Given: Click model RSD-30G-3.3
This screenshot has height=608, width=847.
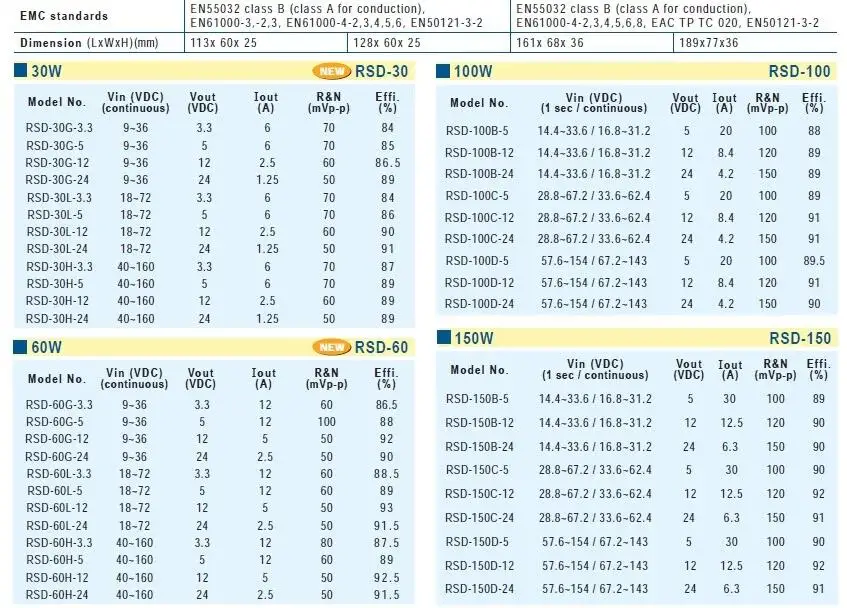Looking at the screenshot, I should click(x=59, y=128).
